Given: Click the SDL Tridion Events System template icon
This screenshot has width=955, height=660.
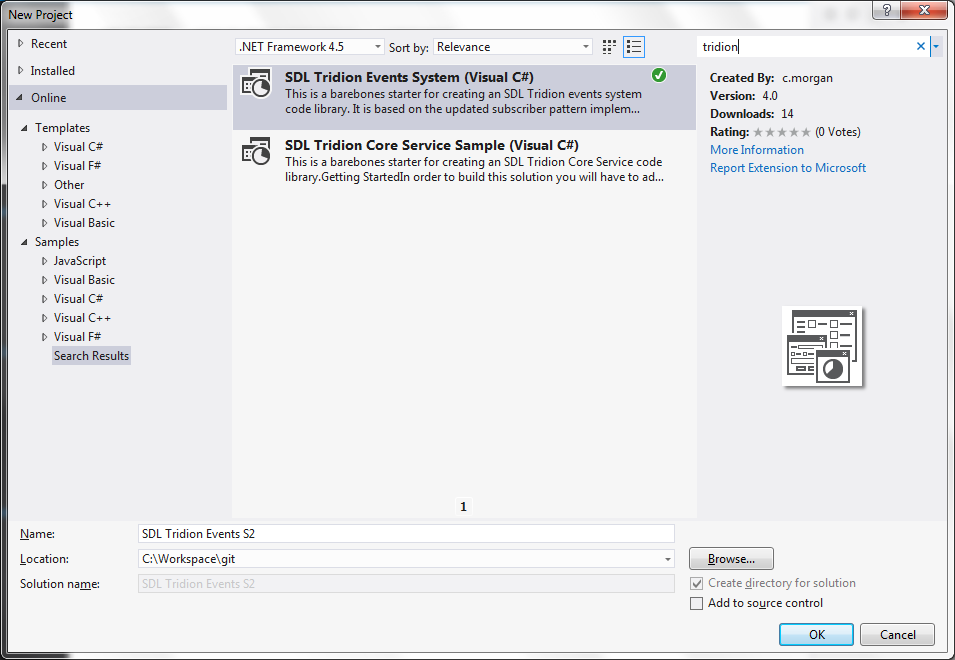Looking at the screenshot, I should pos(256,85).
